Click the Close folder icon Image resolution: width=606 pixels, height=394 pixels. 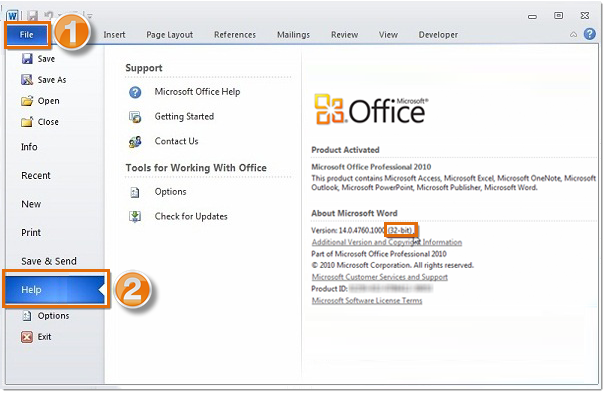27,122
